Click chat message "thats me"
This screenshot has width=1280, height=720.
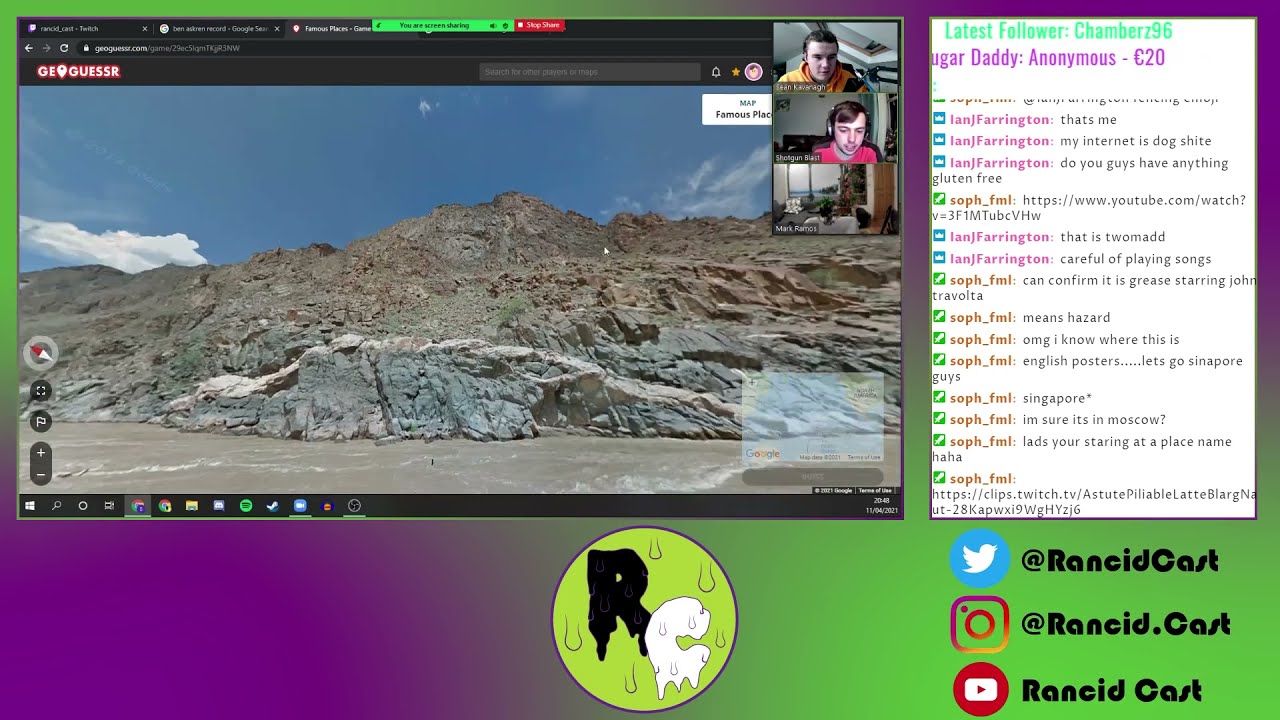click(1088, 120)
